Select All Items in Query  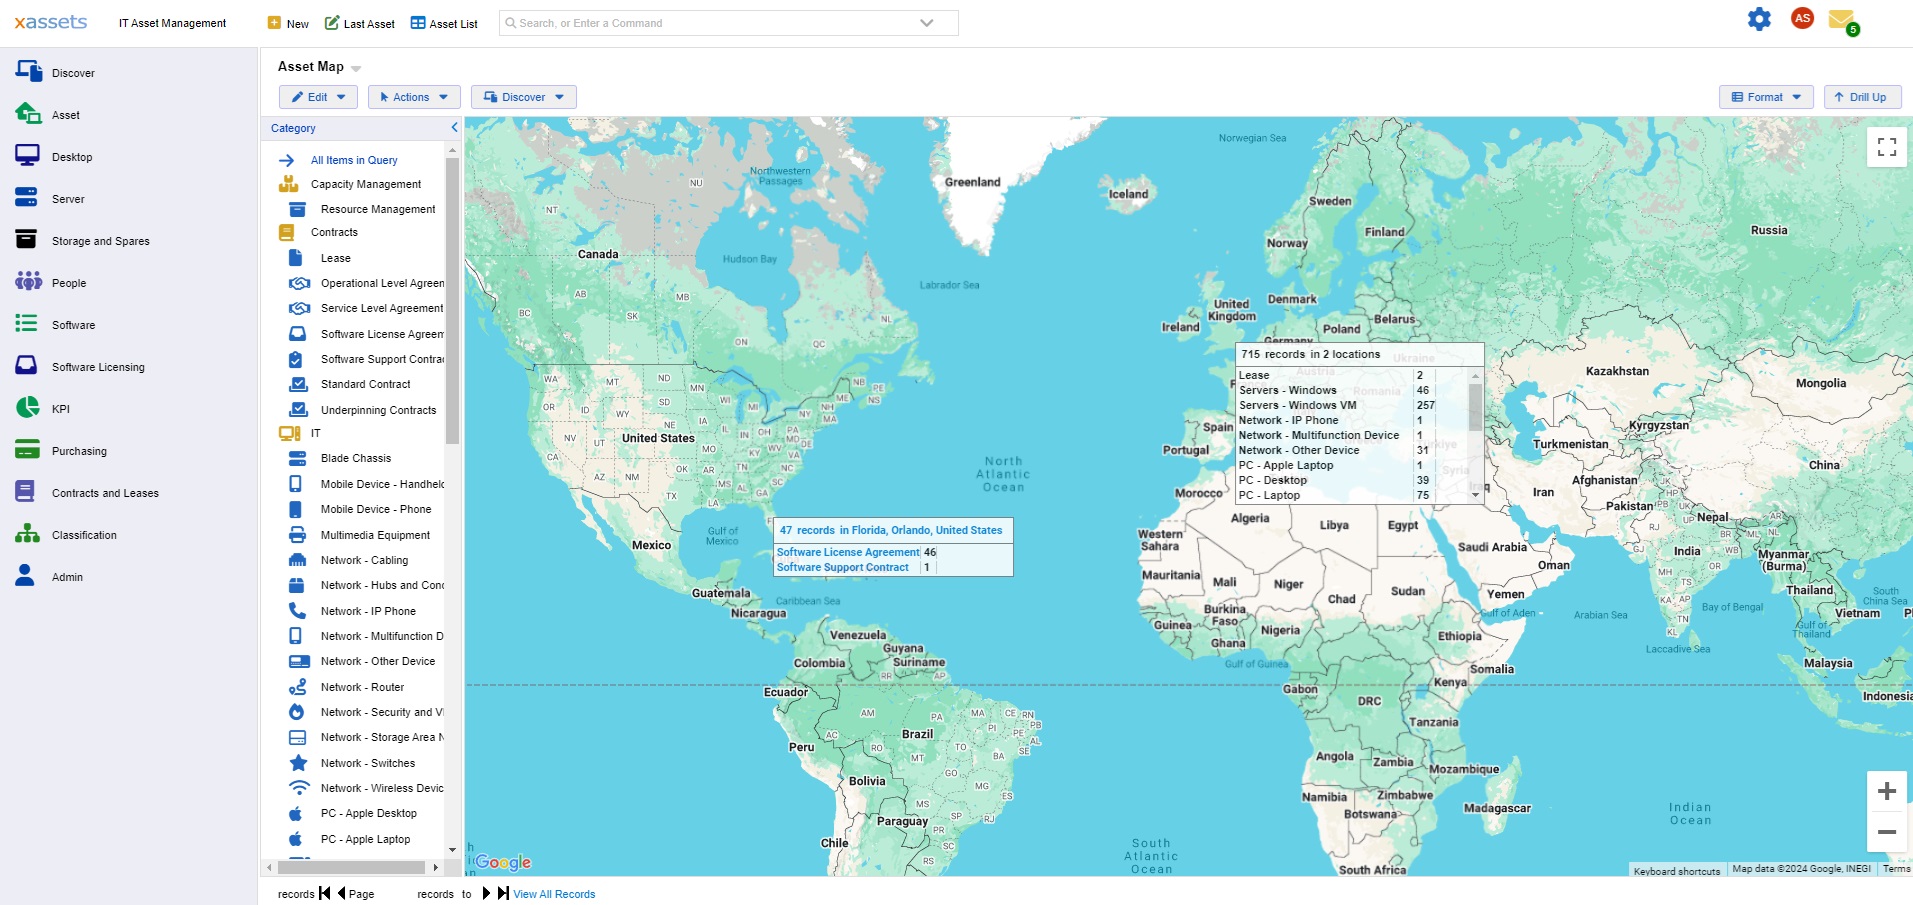click(354, 160)
